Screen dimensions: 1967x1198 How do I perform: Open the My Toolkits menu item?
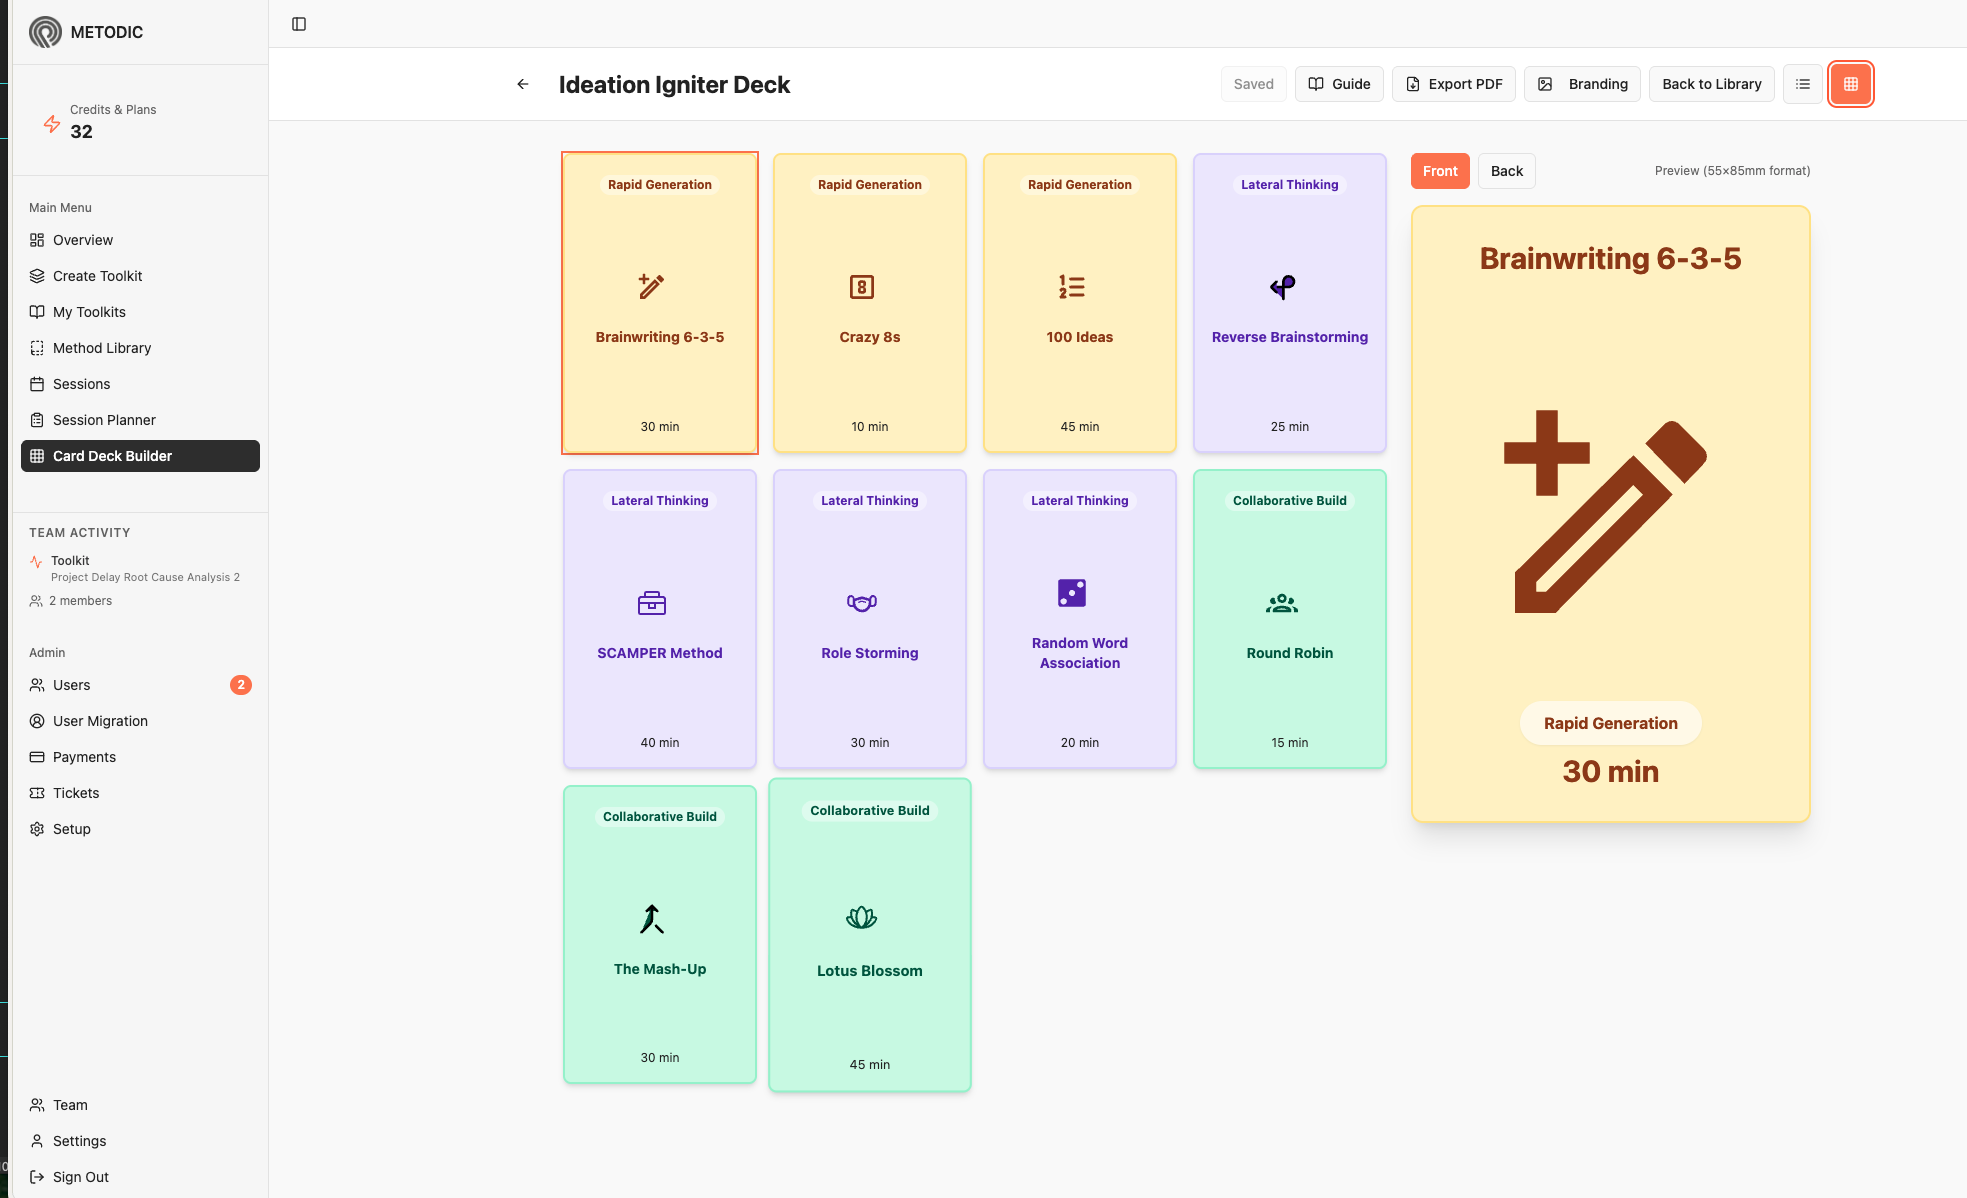pyautogui.click(x=89, y=311)
